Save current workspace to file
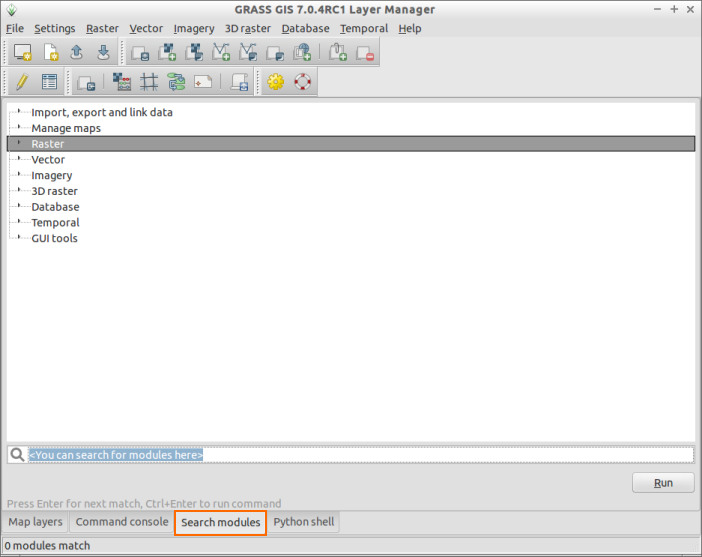702x557 pixels. (x=103, y=52)
